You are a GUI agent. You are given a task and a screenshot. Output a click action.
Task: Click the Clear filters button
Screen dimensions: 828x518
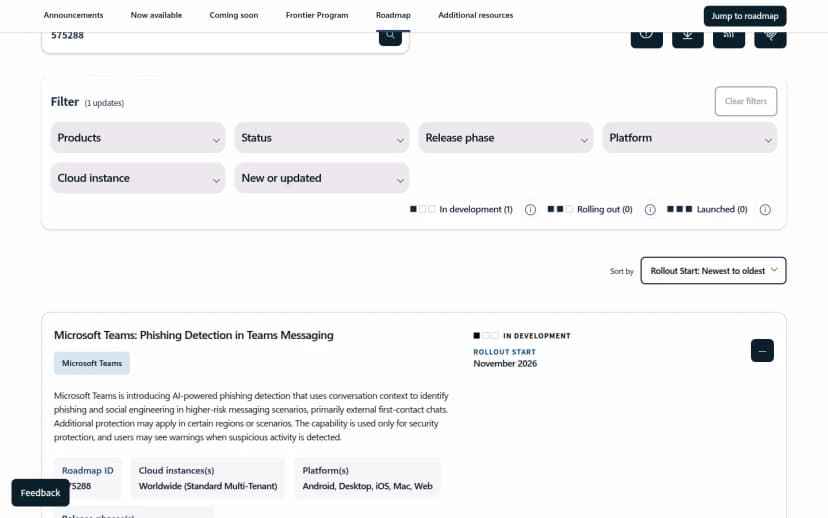[746, 101]
